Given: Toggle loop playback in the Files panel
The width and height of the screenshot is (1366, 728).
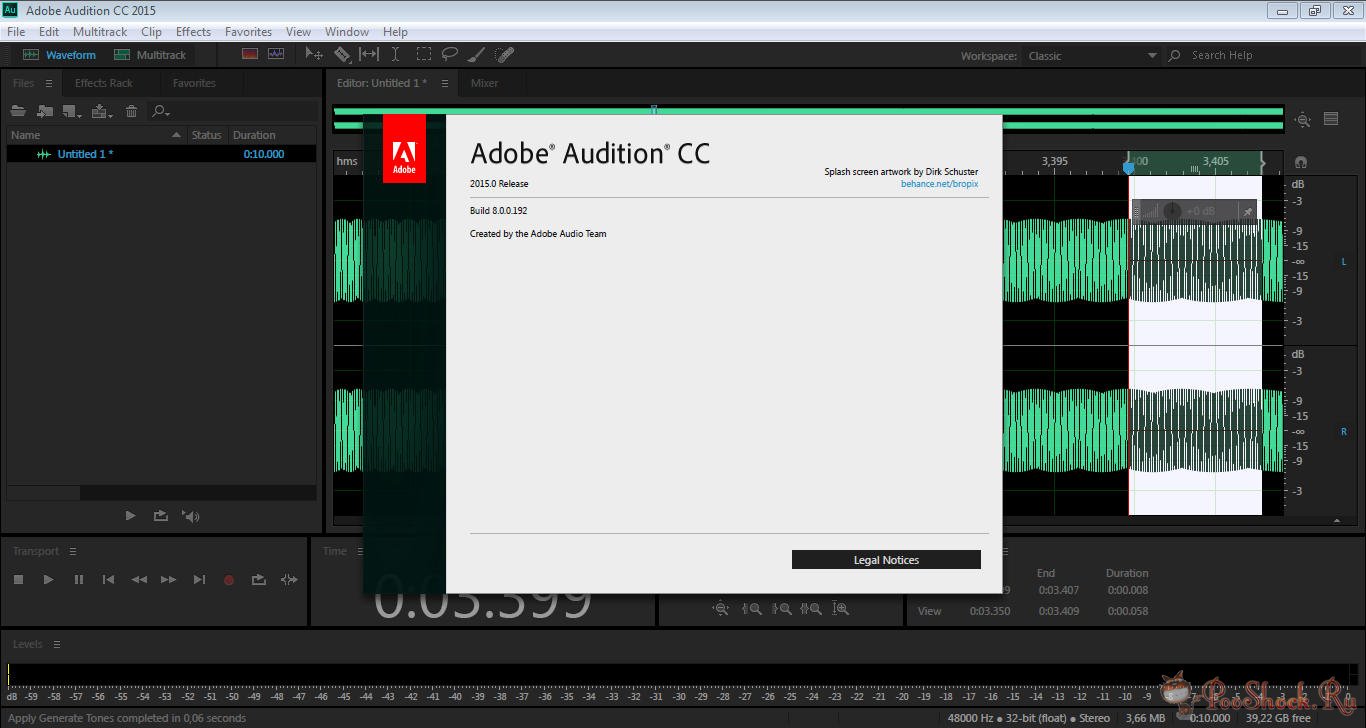Looking at the screenshot, I should pos(160,516).
